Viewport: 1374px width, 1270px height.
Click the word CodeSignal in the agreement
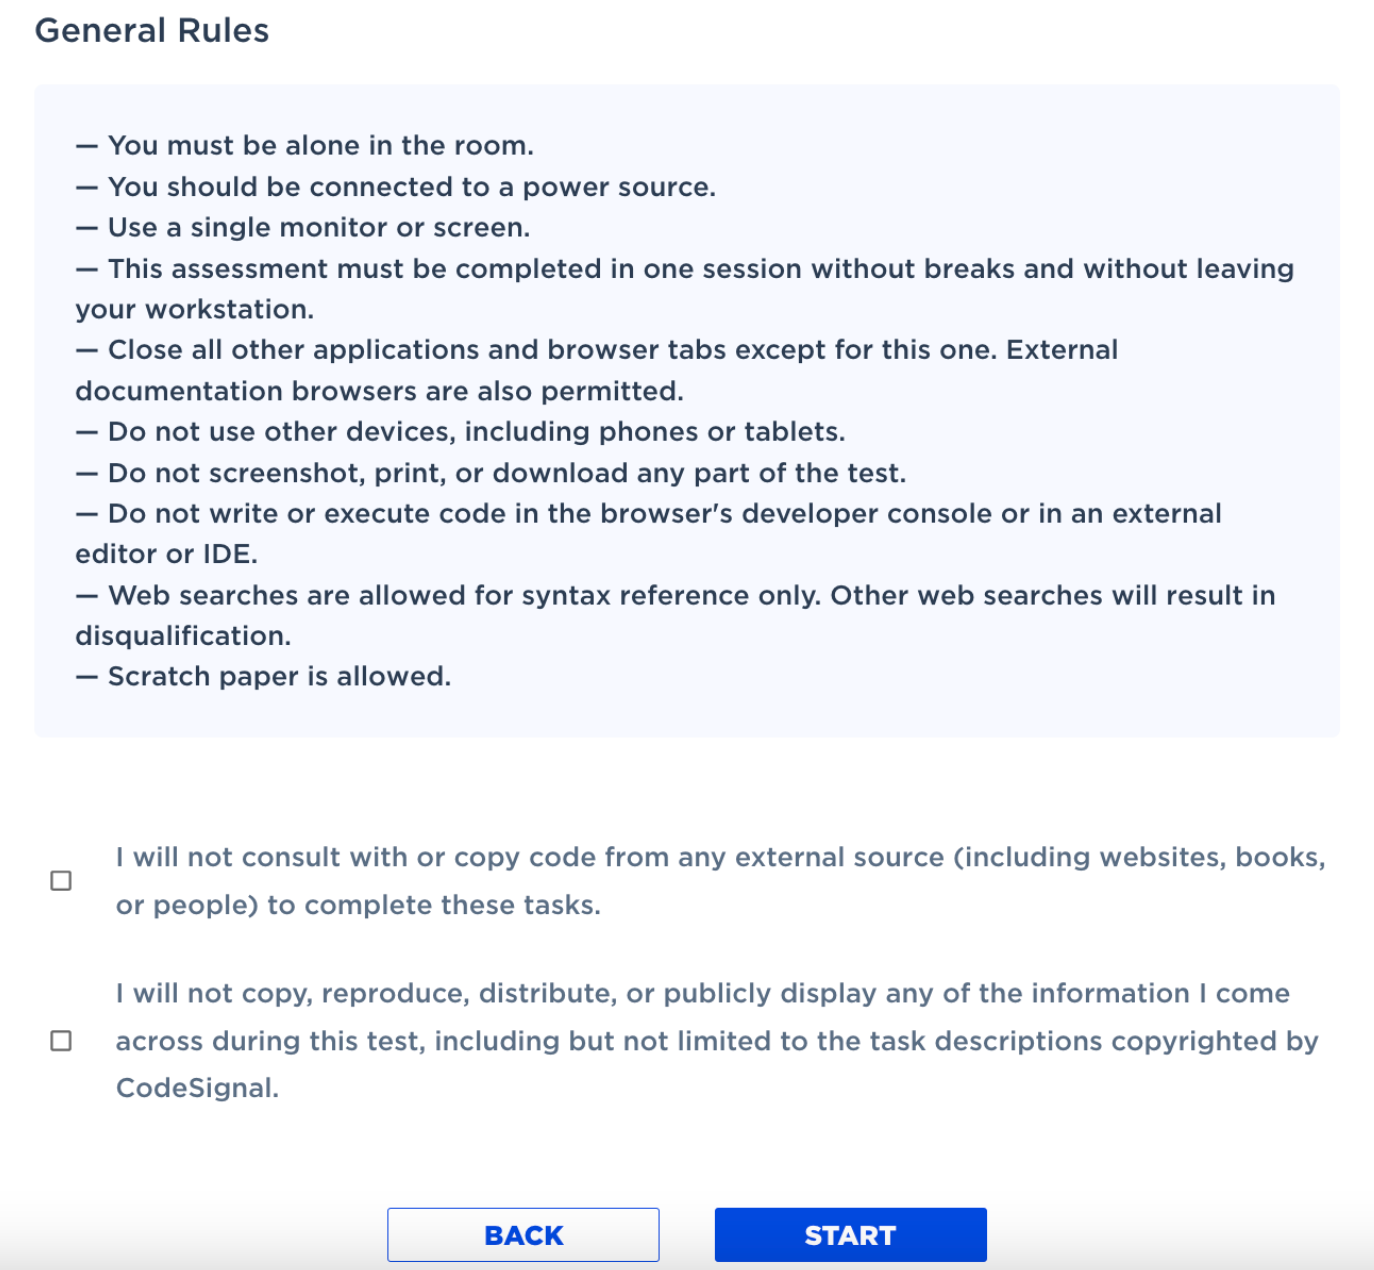[x=196, y=1088]
